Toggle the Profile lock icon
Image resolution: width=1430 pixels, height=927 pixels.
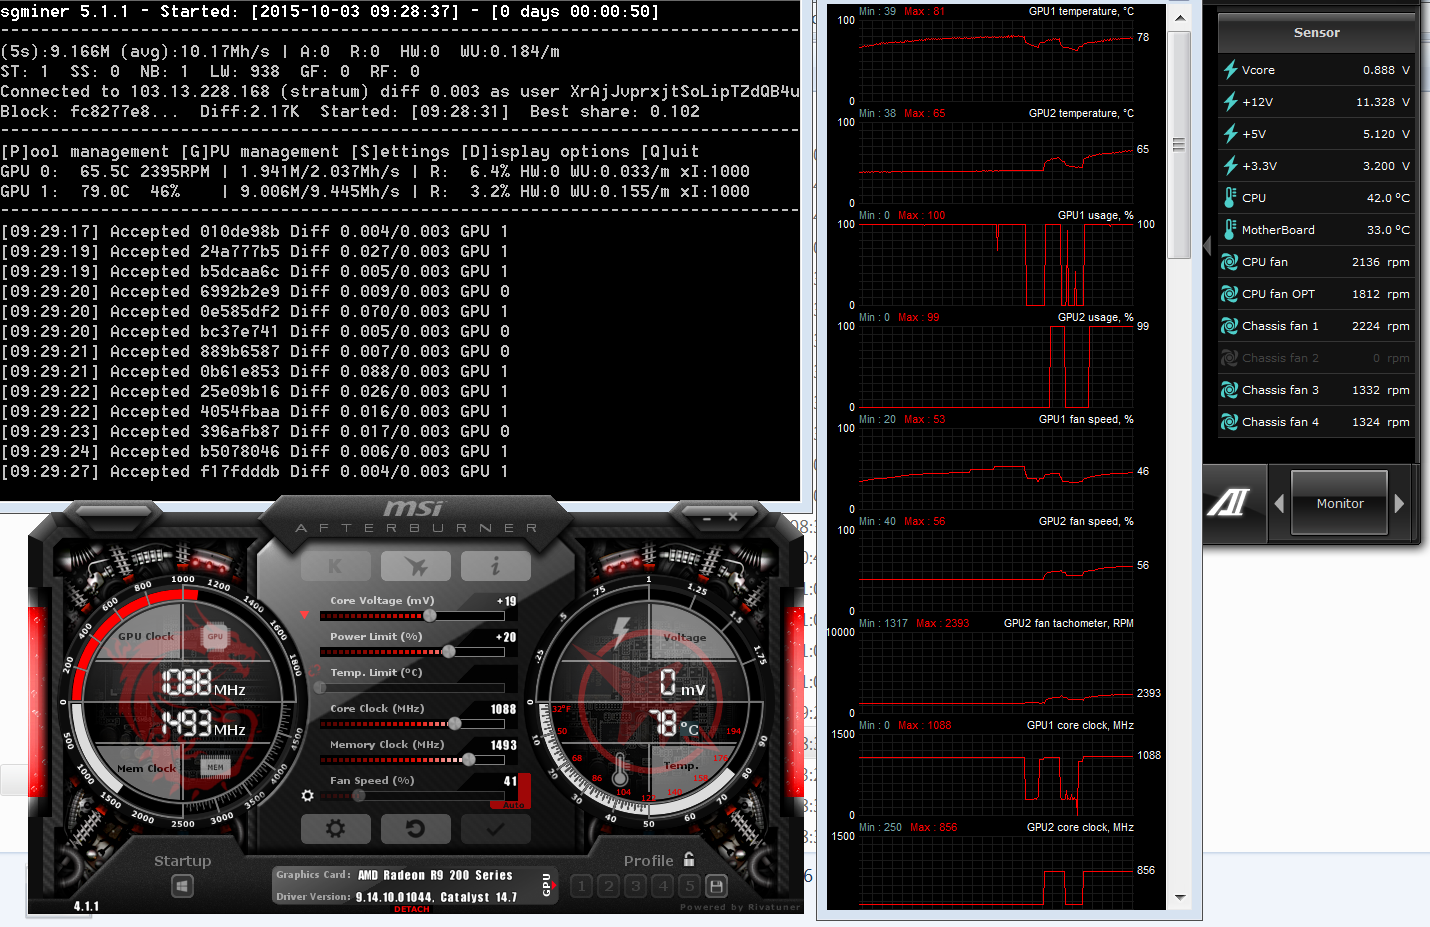[x=689, y=859]
